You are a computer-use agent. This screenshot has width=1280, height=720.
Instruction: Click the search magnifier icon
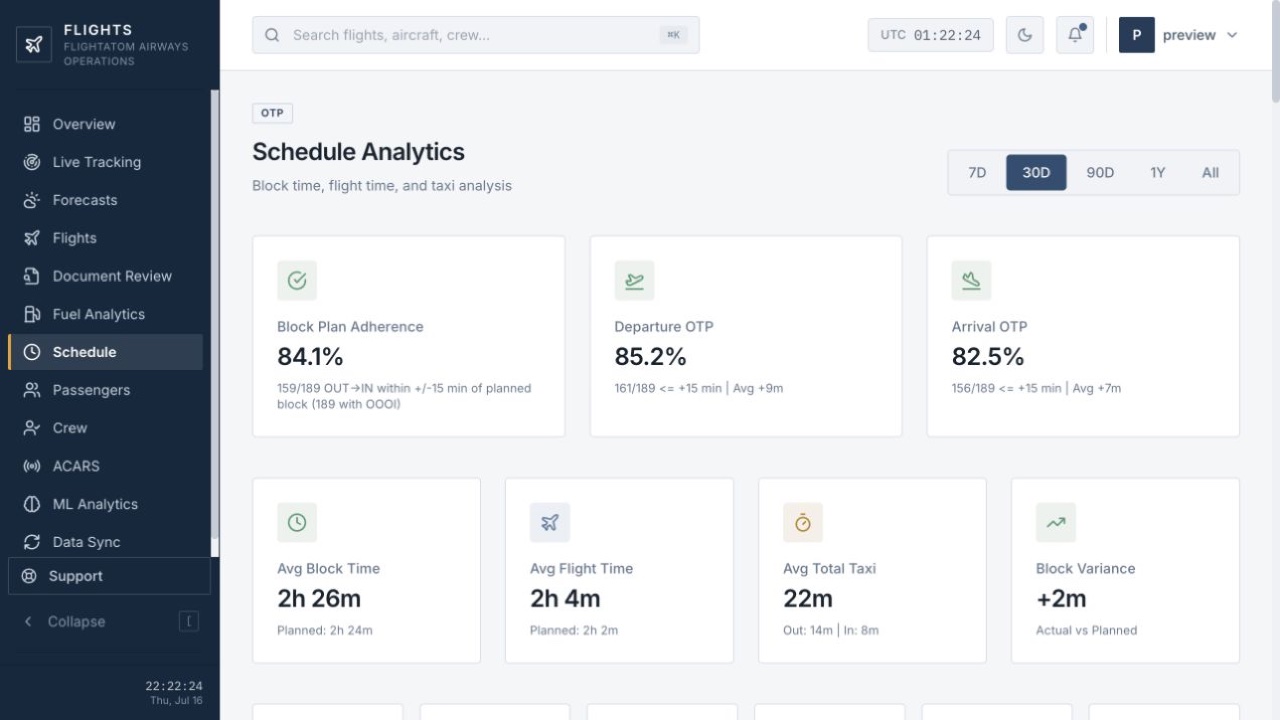(x=272, y=35)
